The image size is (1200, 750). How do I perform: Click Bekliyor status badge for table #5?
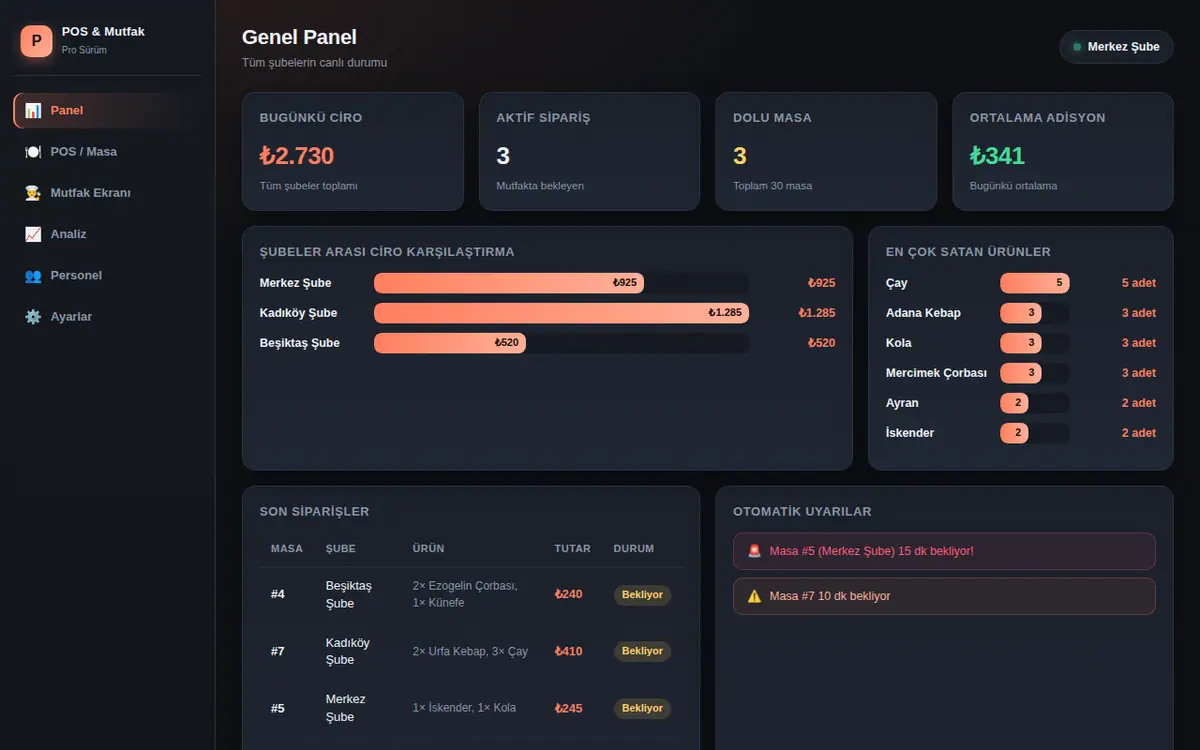click(x=642, y=708)
